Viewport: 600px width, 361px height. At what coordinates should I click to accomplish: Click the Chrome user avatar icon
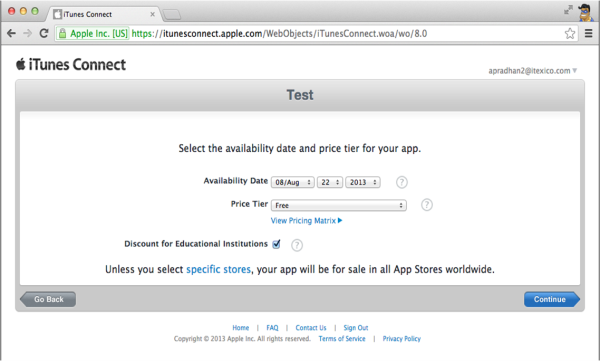tap(585, 12)
